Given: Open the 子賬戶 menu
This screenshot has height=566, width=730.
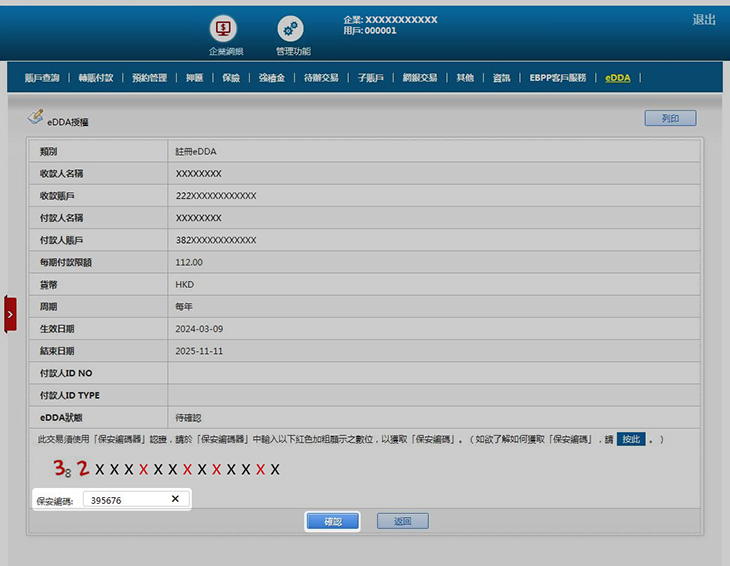Looking at the screenshot, I should click(369, 77).
